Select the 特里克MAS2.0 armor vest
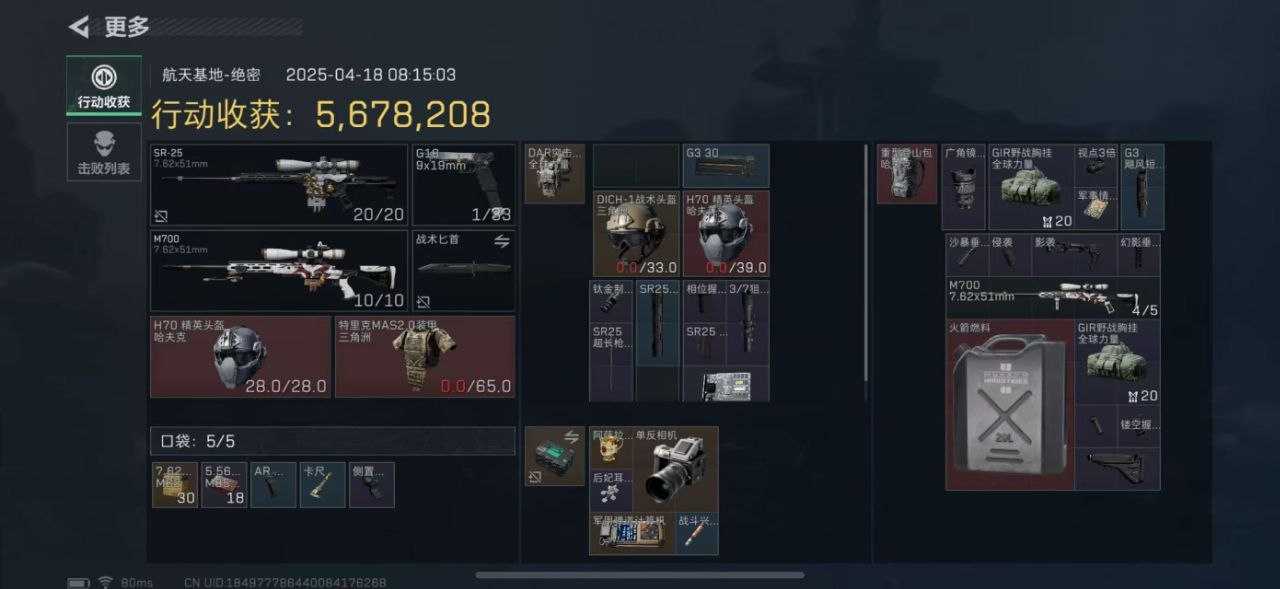Viewport: 1280px width, 589px height. click(425, 357)
